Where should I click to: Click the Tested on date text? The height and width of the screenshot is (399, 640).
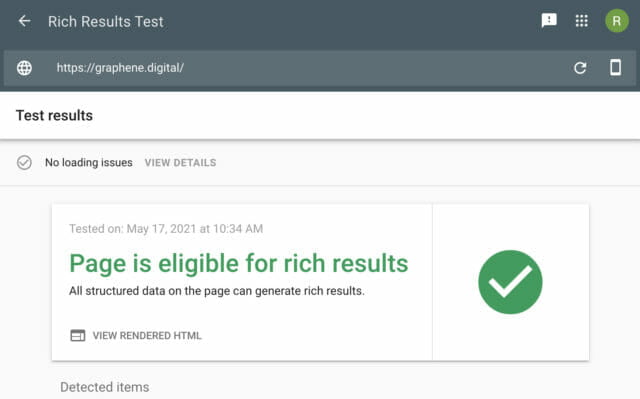click(x=166, y=228)
